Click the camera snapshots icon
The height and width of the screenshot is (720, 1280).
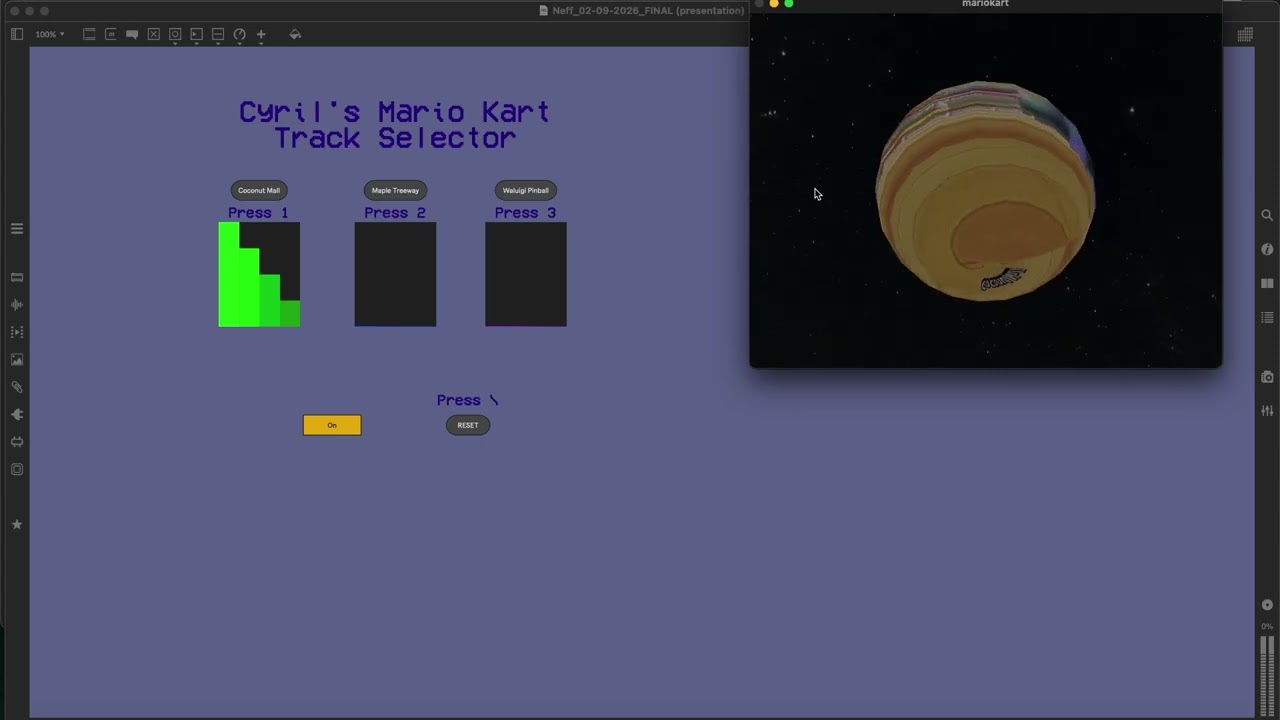point(1267,377)
